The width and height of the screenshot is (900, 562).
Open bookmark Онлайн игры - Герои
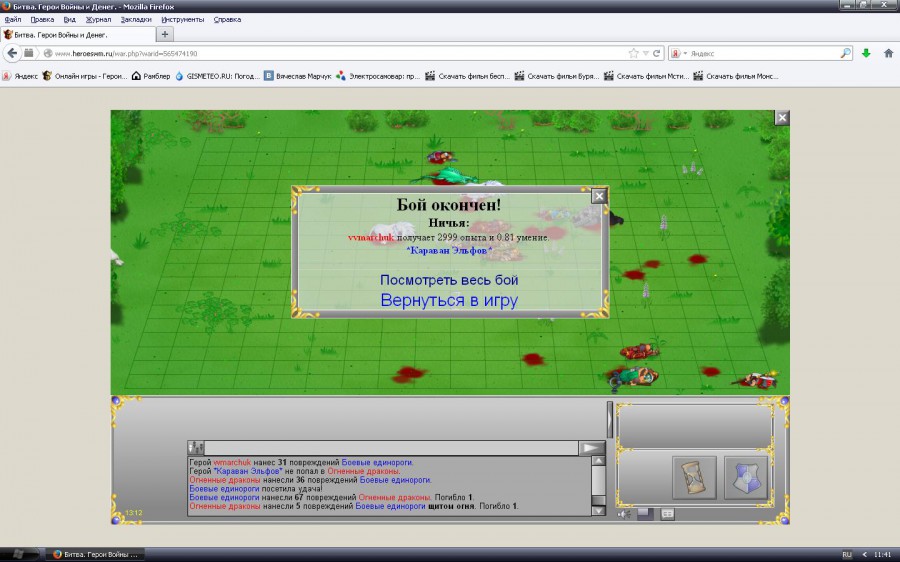click(84, 76)
